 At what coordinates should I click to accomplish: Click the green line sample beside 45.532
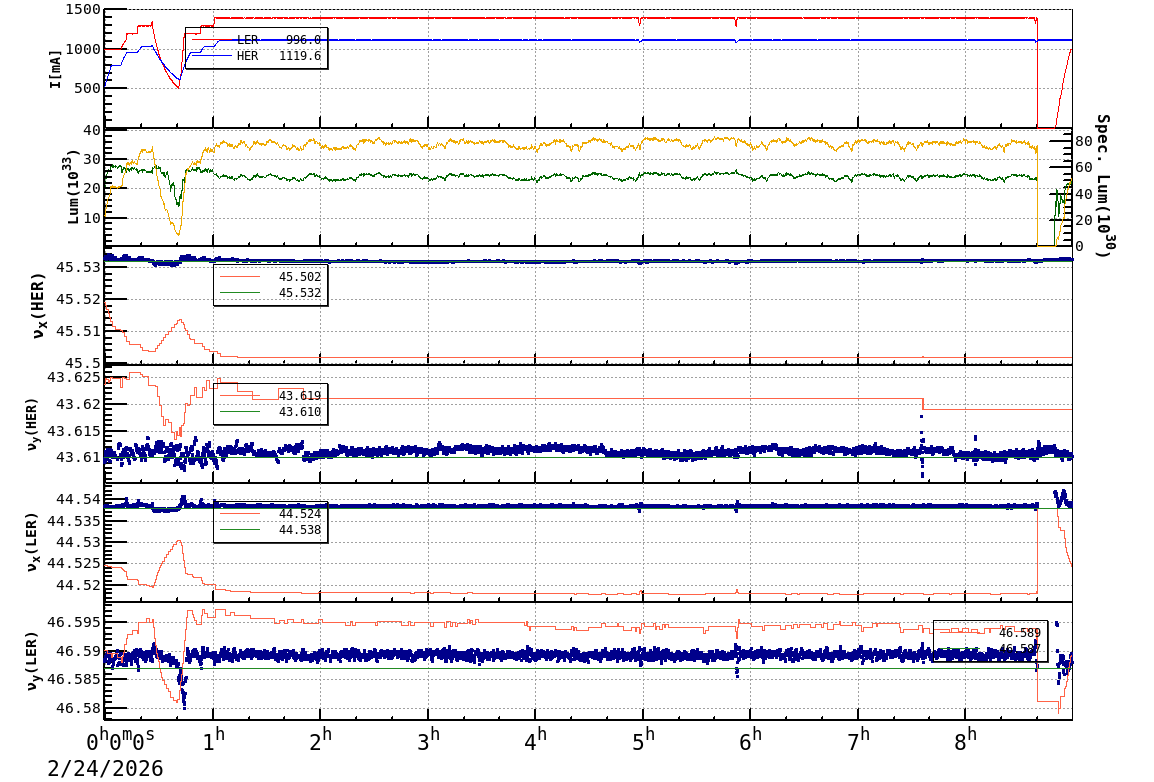point(240,293)
